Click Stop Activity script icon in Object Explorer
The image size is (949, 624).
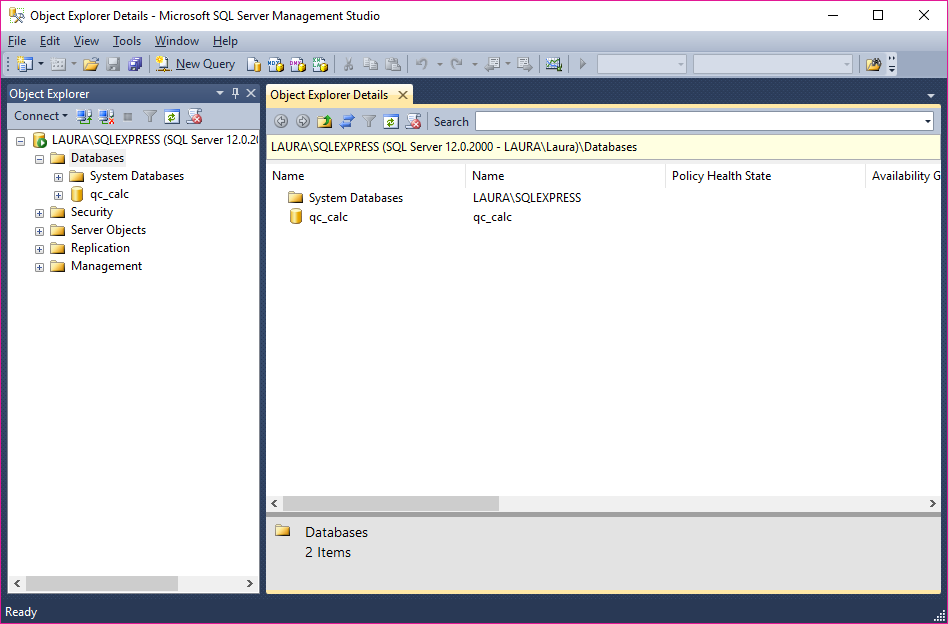194,116
